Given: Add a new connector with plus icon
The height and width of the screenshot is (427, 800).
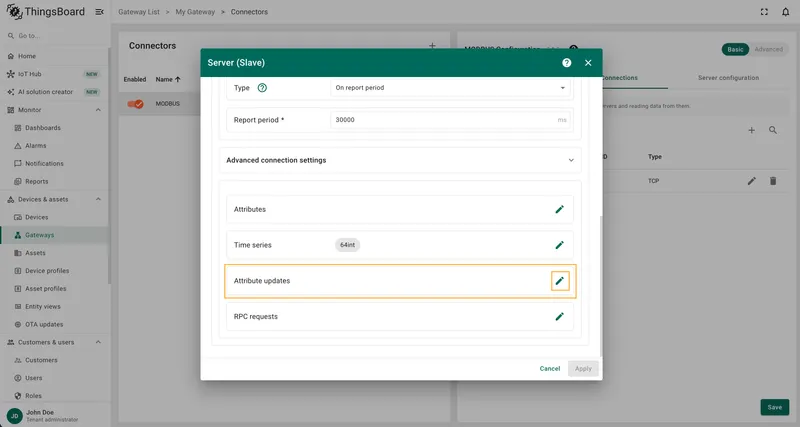Looking at the screenshot, I should 432,45.
